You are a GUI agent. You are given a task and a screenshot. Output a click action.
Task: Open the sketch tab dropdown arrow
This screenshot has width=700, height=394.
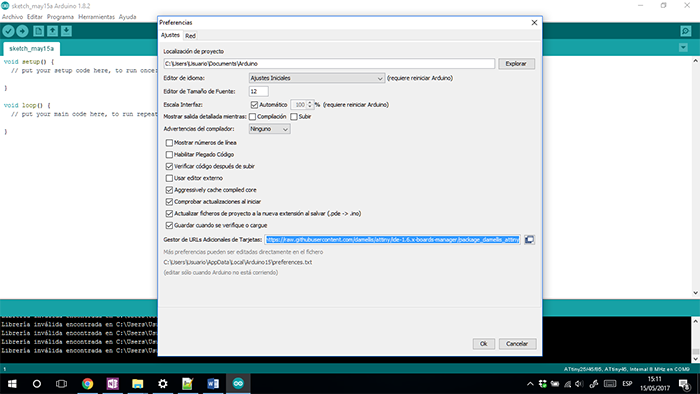[683, 47]
